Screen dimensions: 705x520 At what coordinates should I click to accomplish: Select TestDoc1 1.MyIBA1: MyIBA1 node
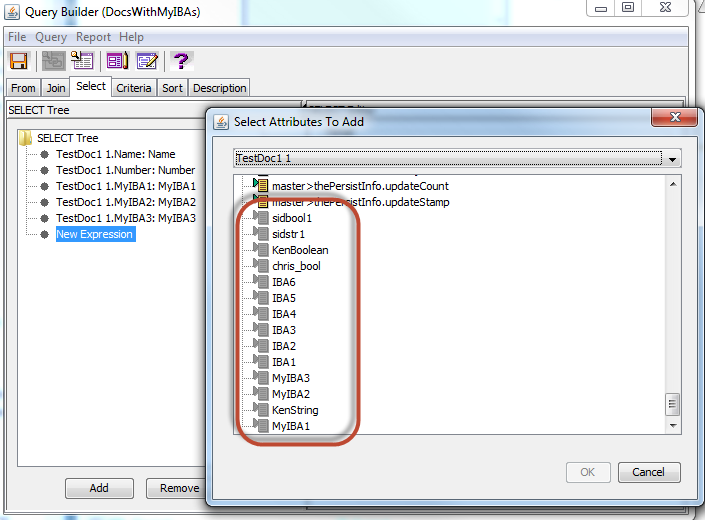pyautogui.click(x=126, y=186)
